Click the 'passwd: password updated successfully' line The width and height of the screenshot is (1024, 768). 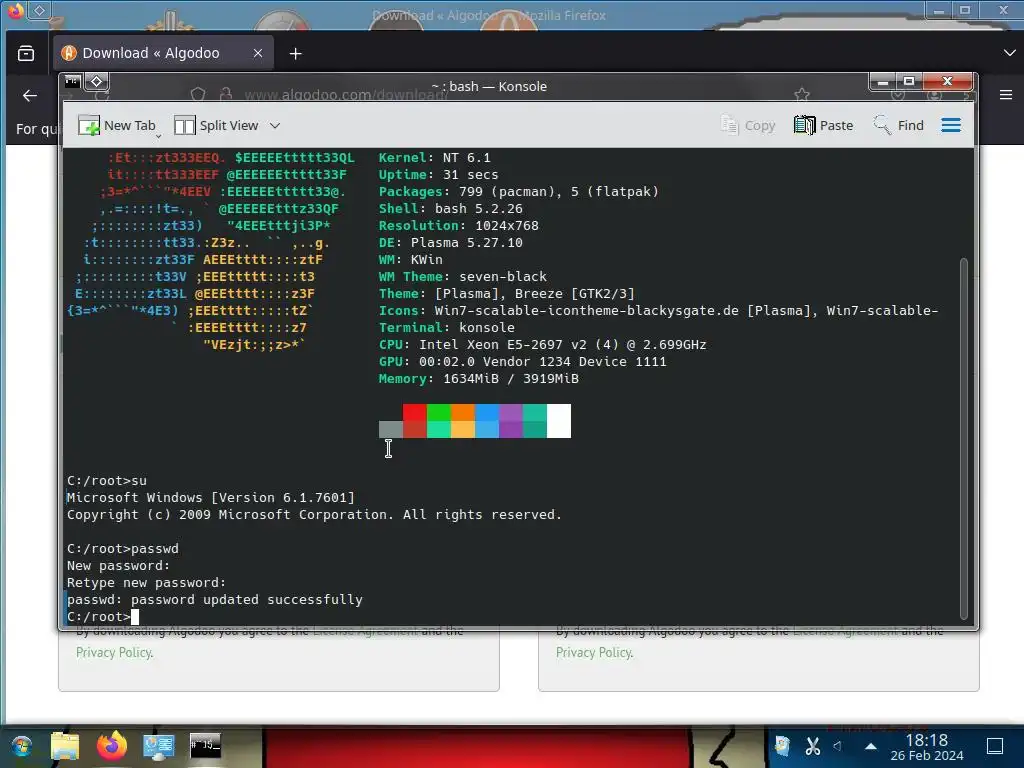[x=215, y=600]
